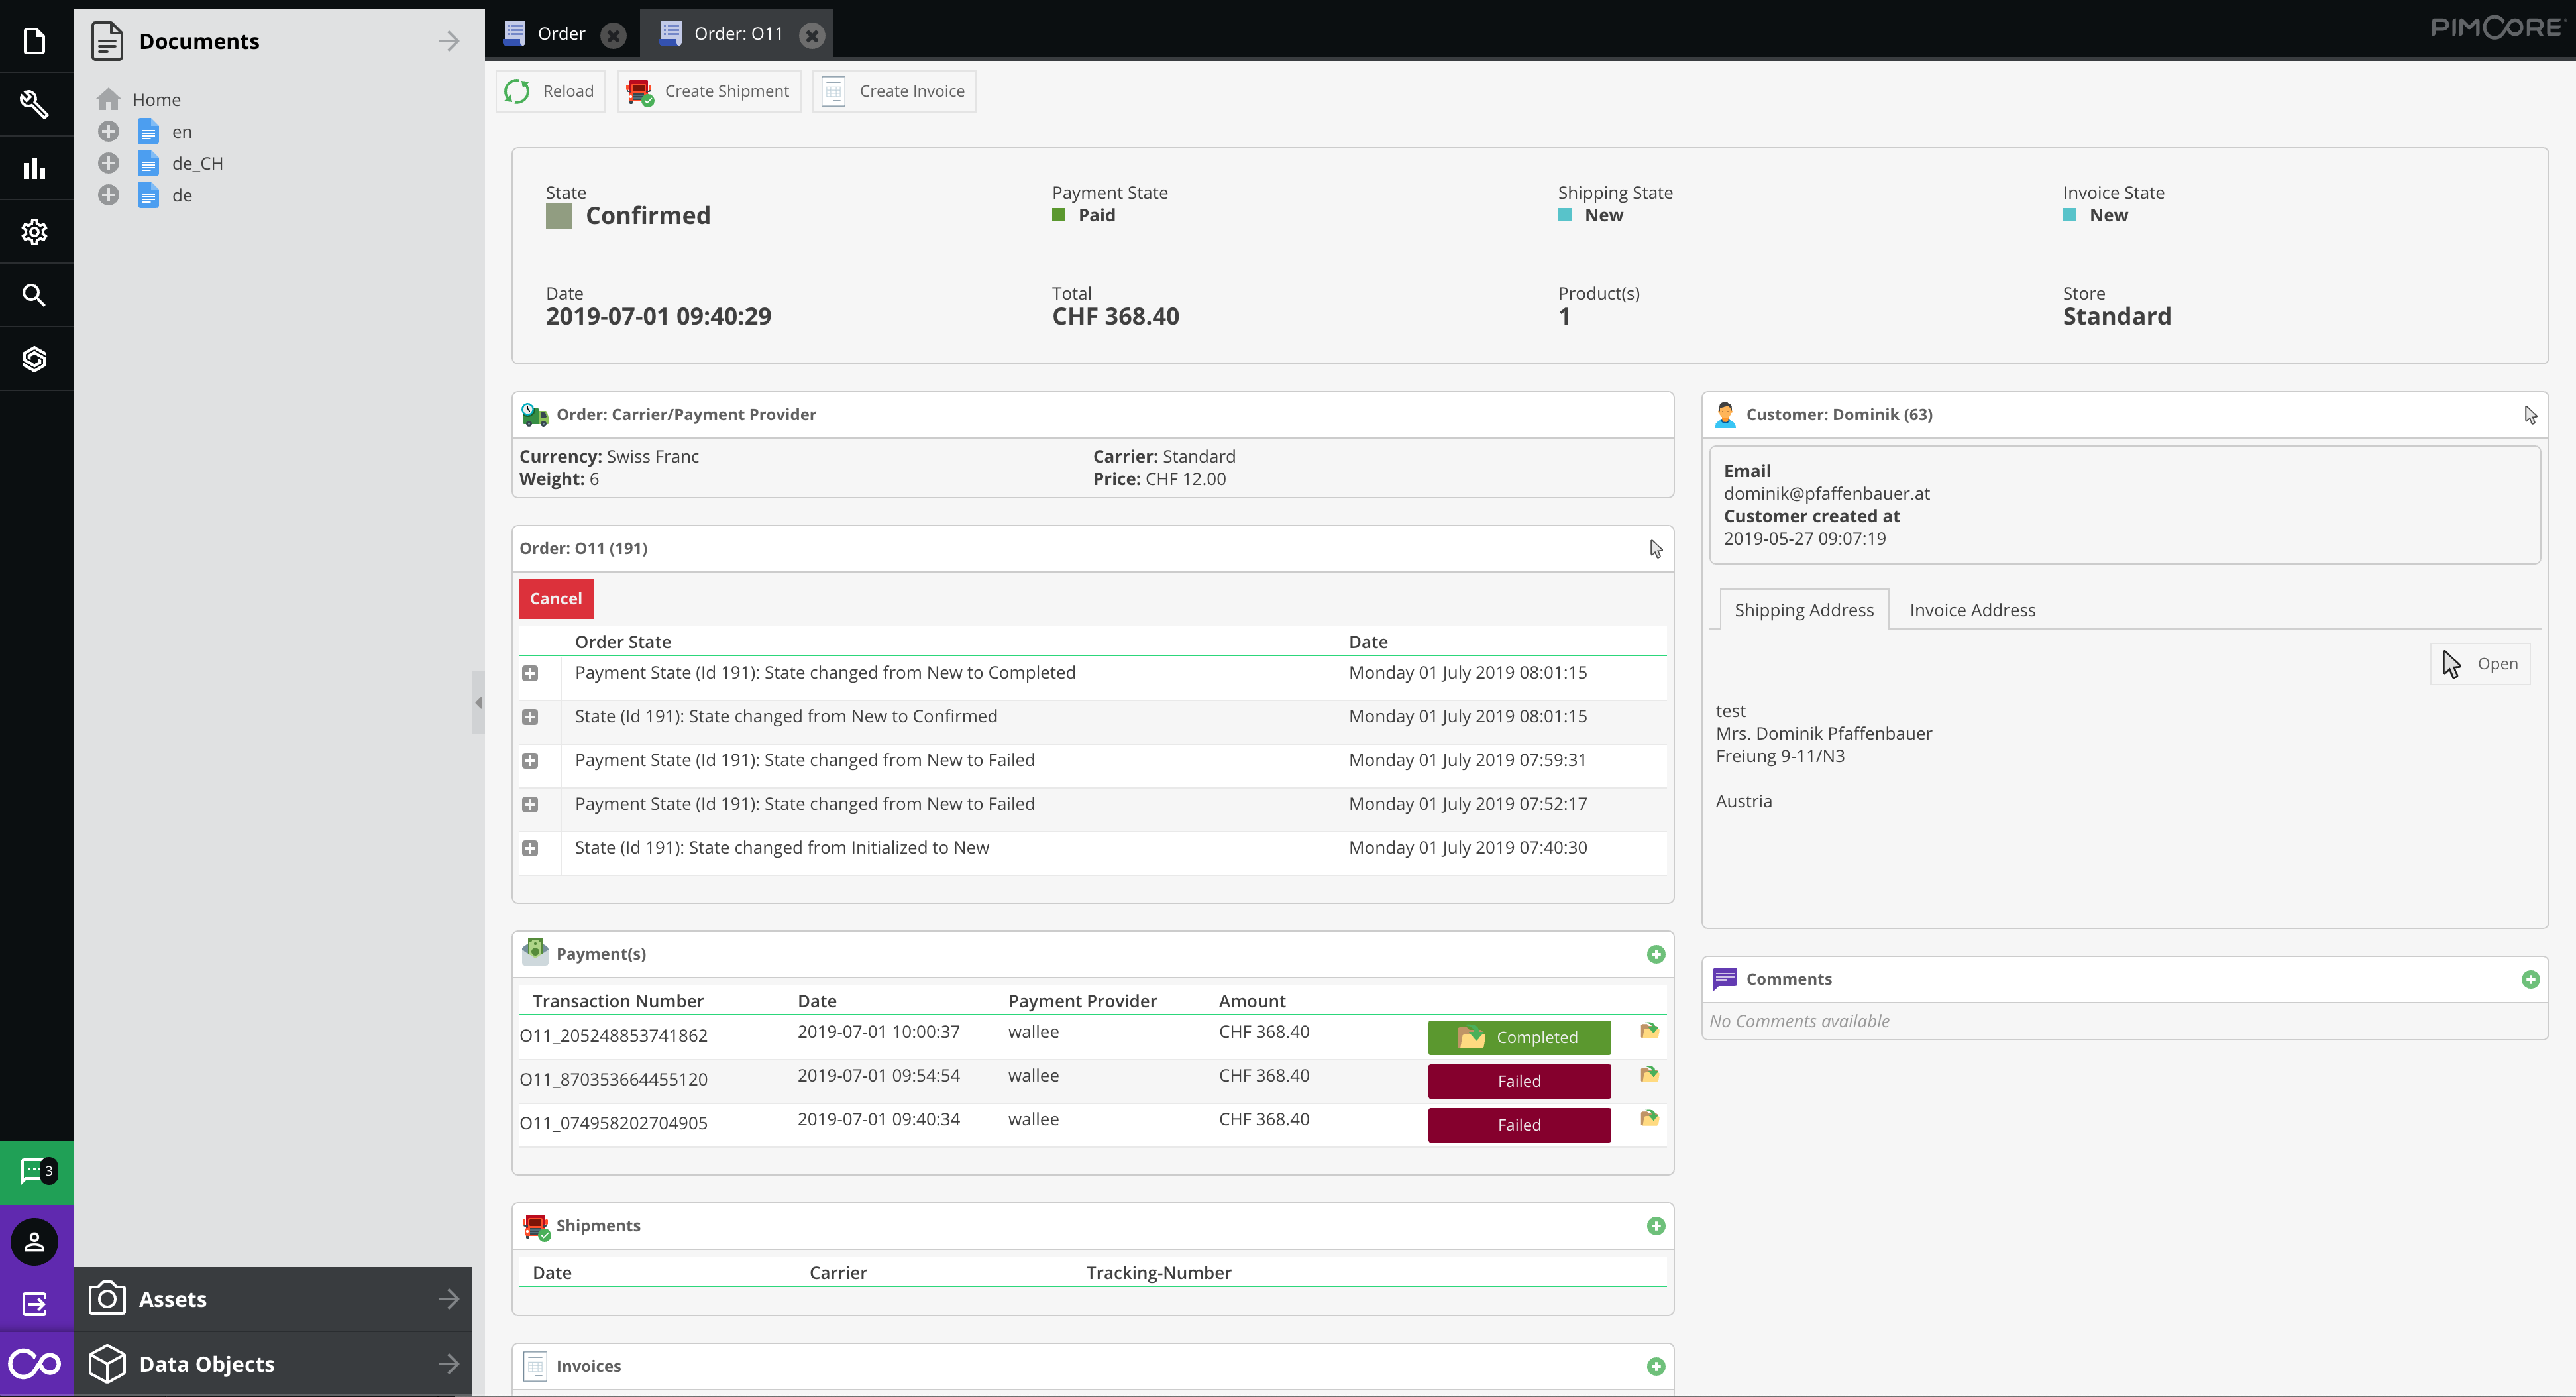2576x1397 pixels.
Task: Expand the en document tree node
Action: (109, 131)
